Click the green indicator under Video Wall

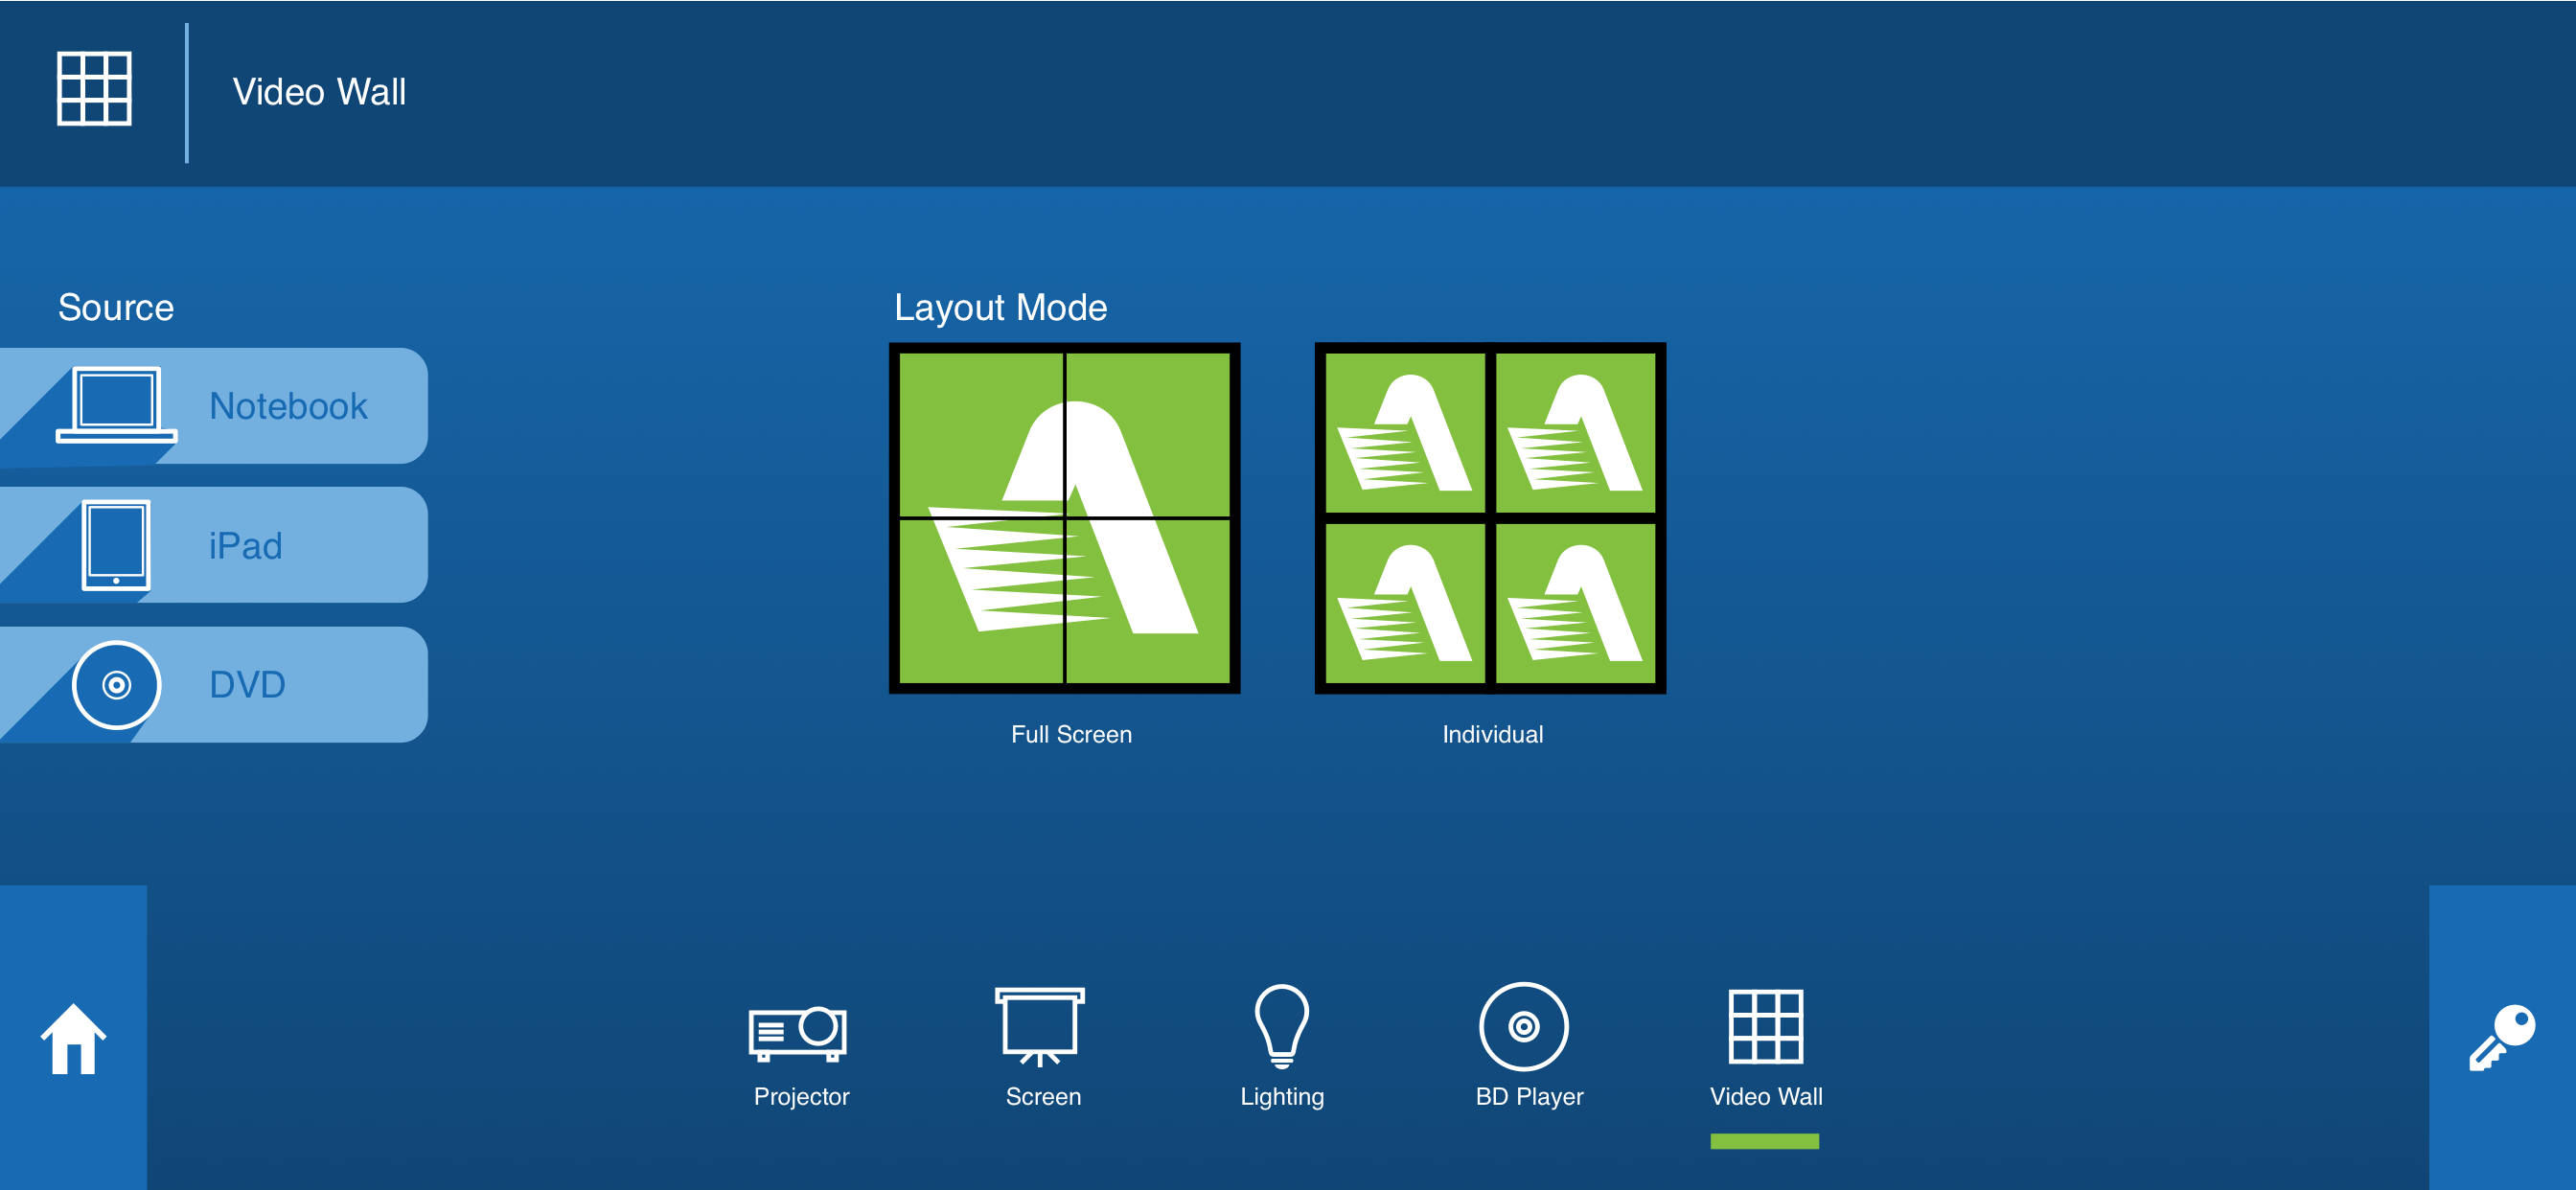1764,1139
